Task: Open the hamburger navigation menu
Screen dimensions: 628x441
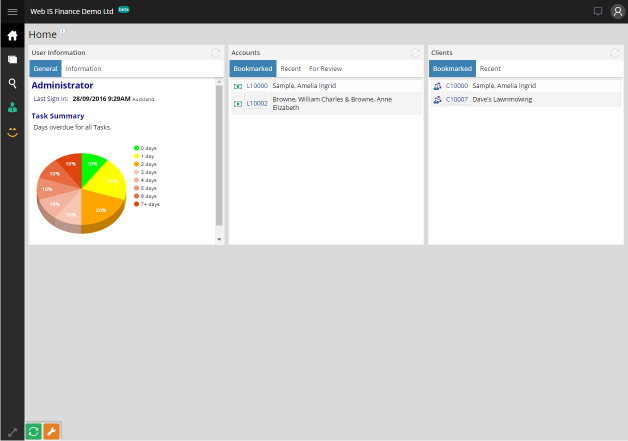Action: point(12,11)
